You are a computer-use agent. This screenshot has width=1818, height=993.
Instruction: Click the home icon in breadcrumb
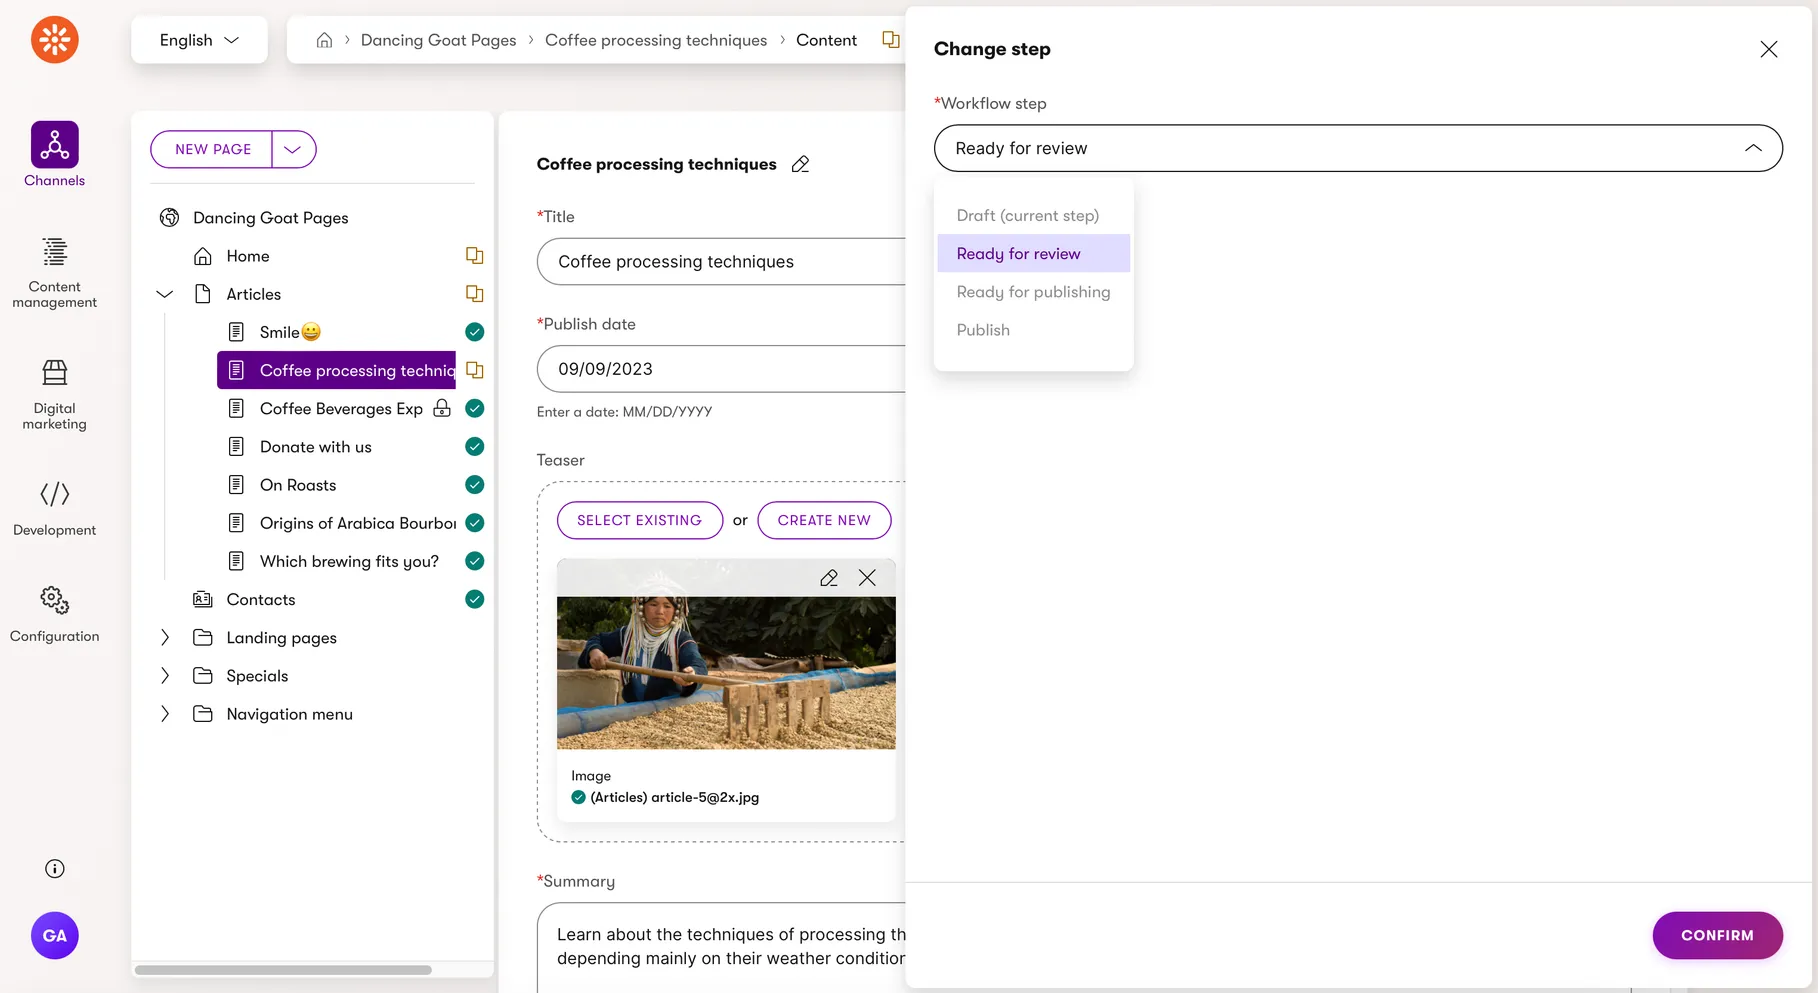324,40
